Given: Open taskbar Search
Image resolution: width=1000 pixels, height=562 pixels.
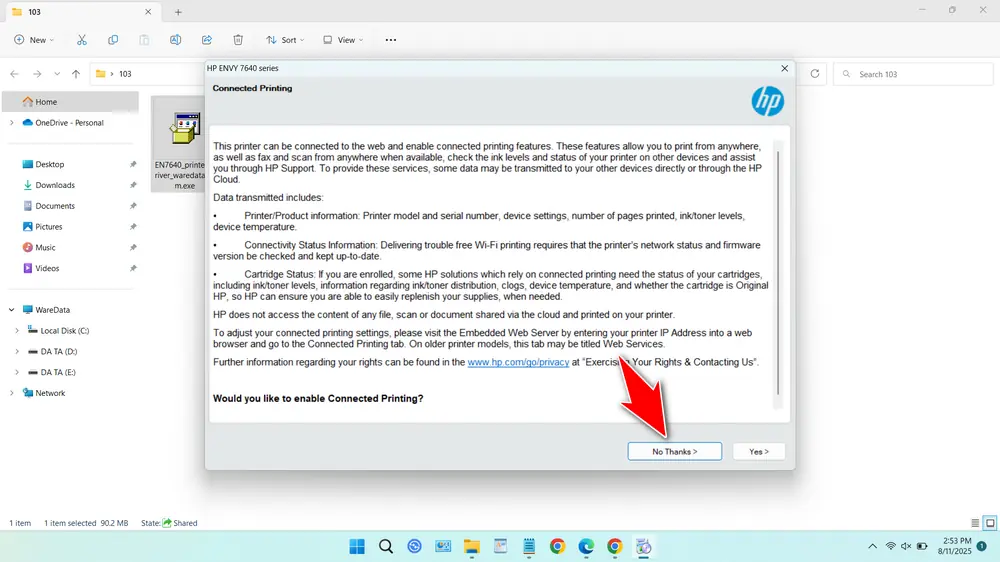Looking at the screenshot, I should coord(386,547).
